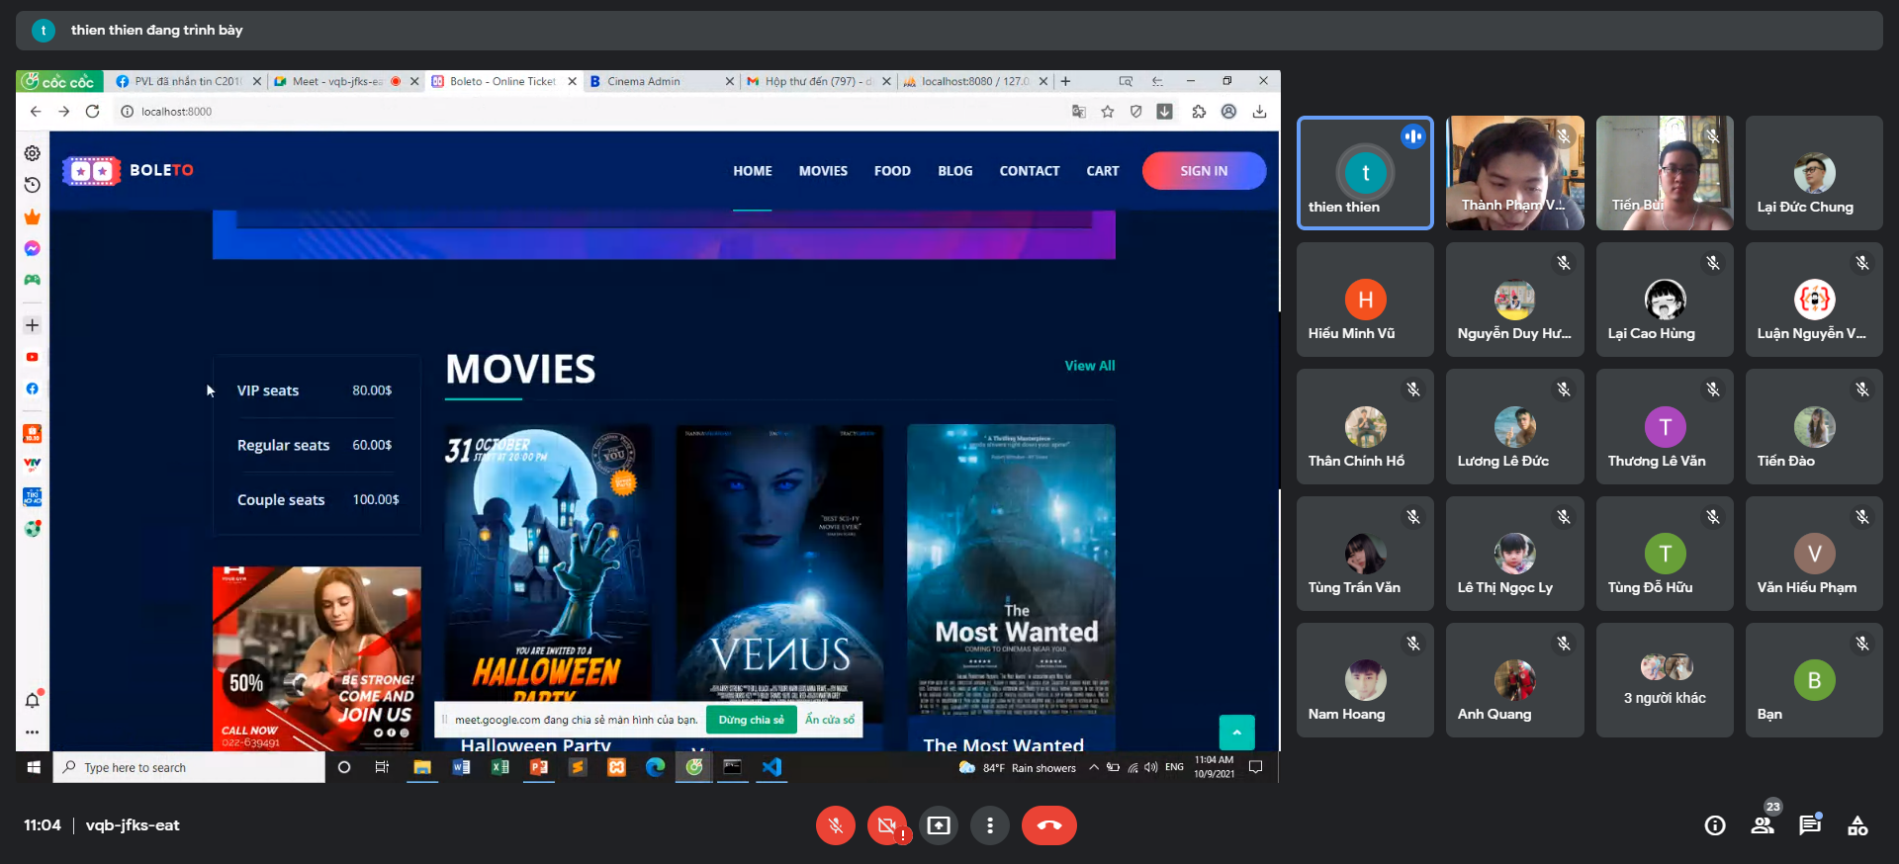Click the '3 người khác' tile
The image size is (1899, 864).
pos(1664,680)
